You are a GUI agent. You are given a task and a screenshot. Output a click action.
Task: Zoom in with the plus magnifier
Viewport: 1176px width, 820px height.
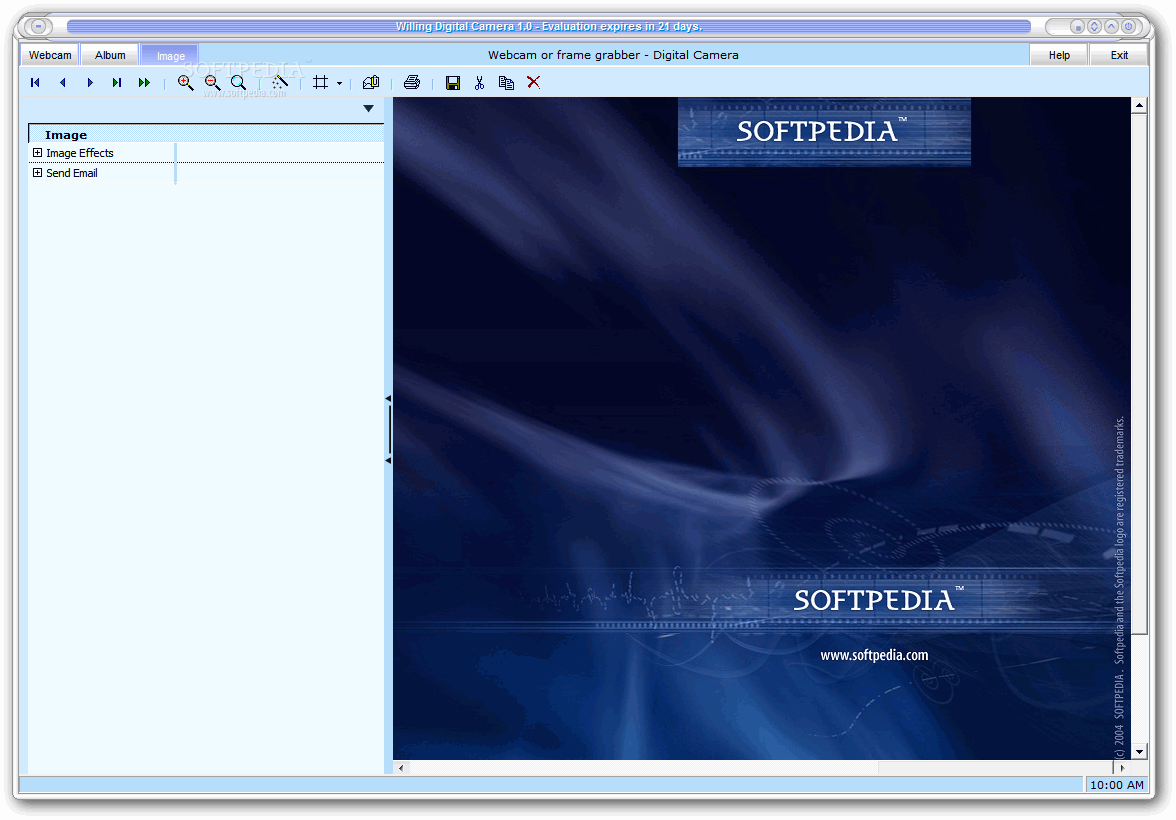[x=185, y=83]
